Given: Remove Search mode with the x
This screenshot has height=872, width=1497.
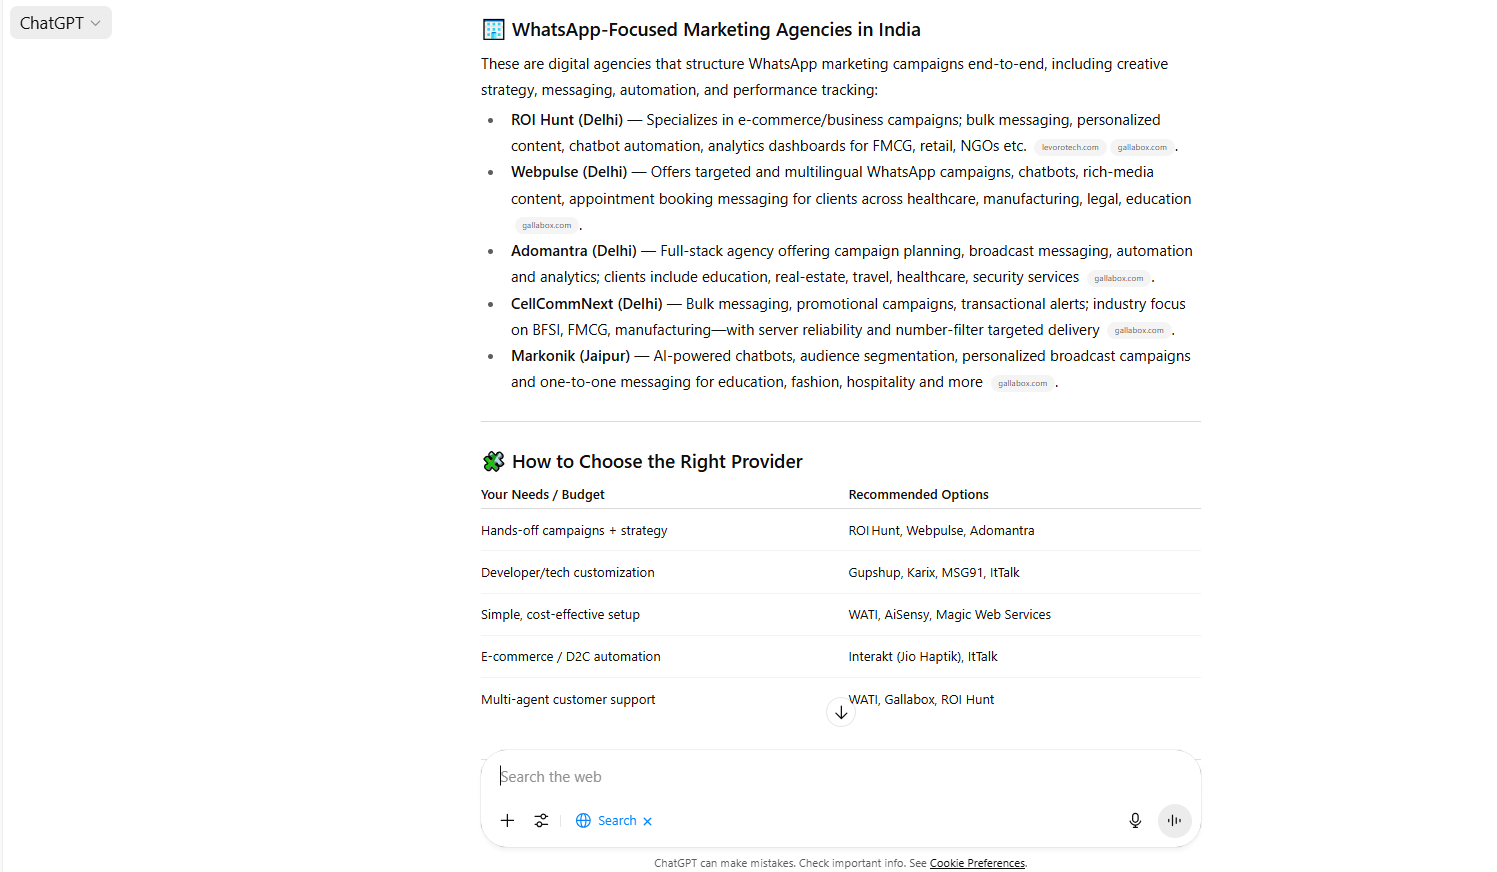Looking at the screenshot, I should pyautogui.click(x=647, y=821).
